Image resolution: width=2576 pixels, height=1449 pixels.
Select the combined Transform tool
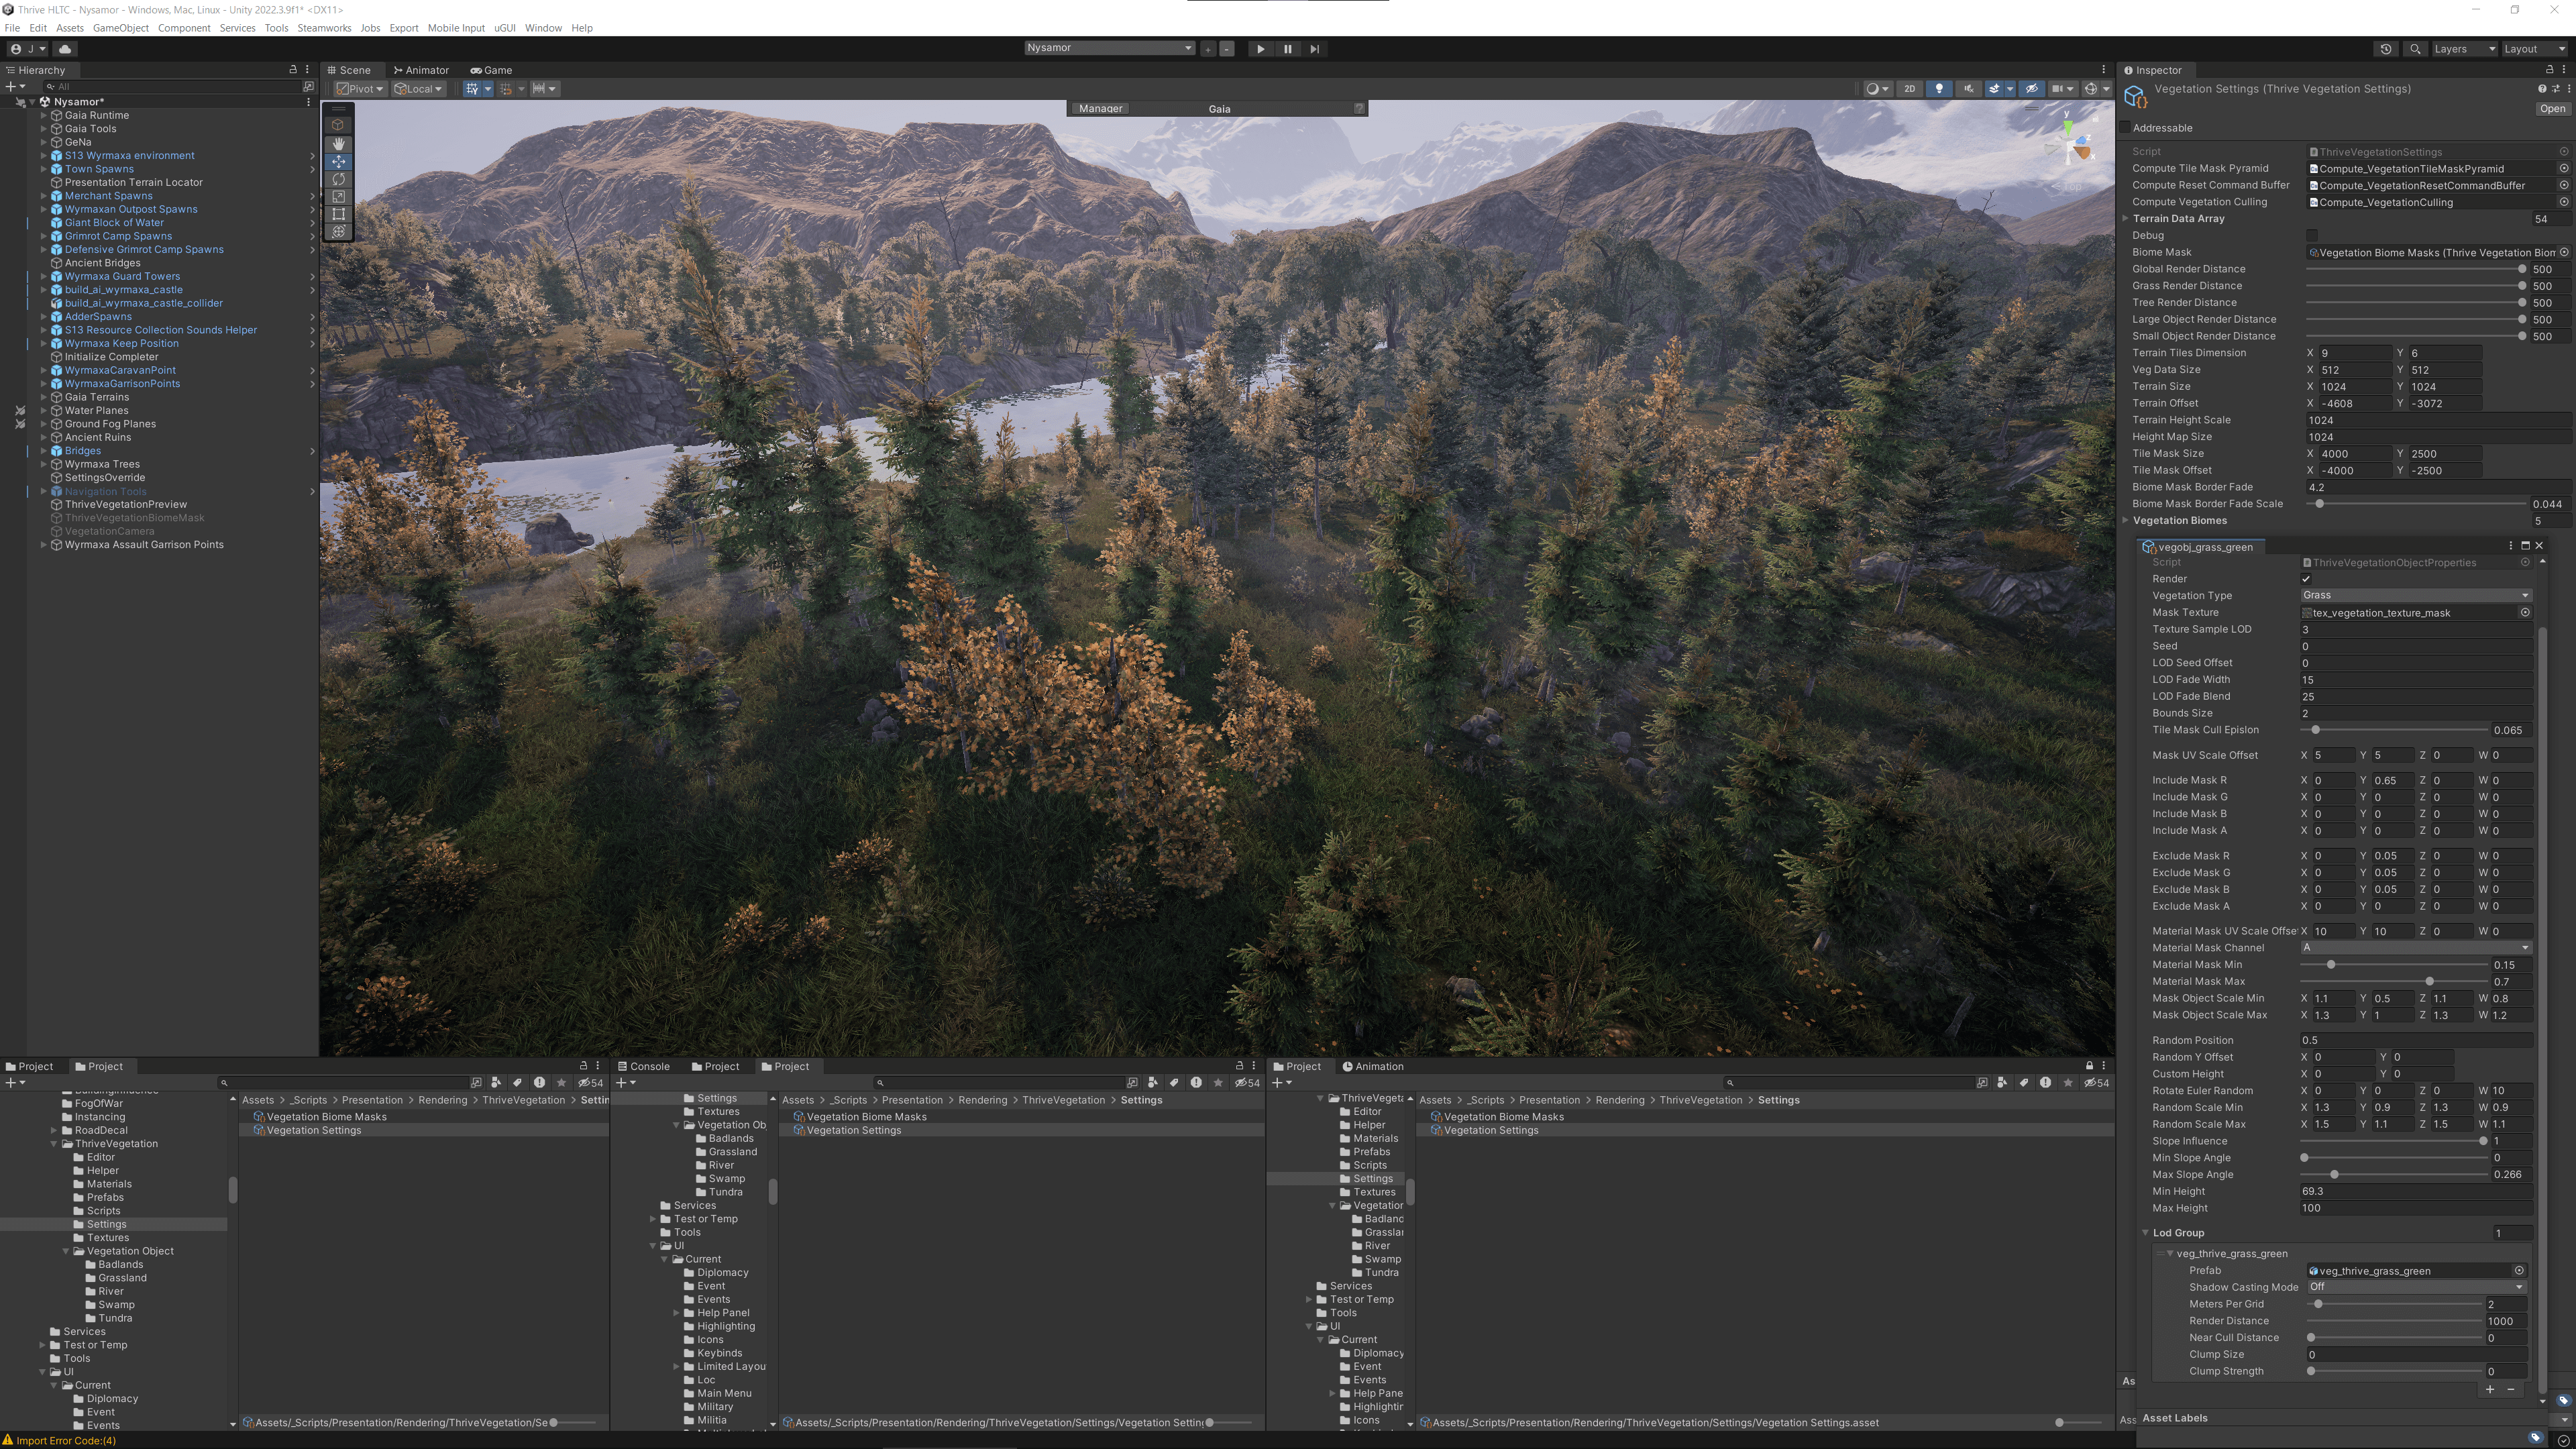(x=338, y=232)
